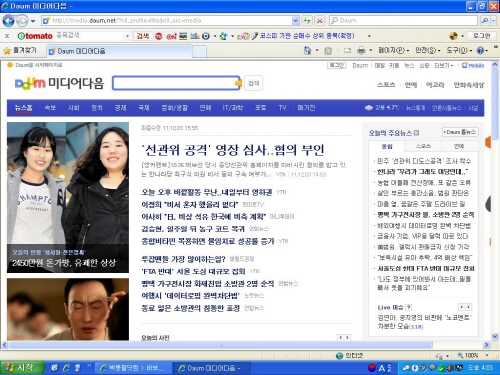Switch to 스포츠 tab in 오늘의 주요뉴스
500x375 pixels.
pyautogui.click(x=423, y=146)
